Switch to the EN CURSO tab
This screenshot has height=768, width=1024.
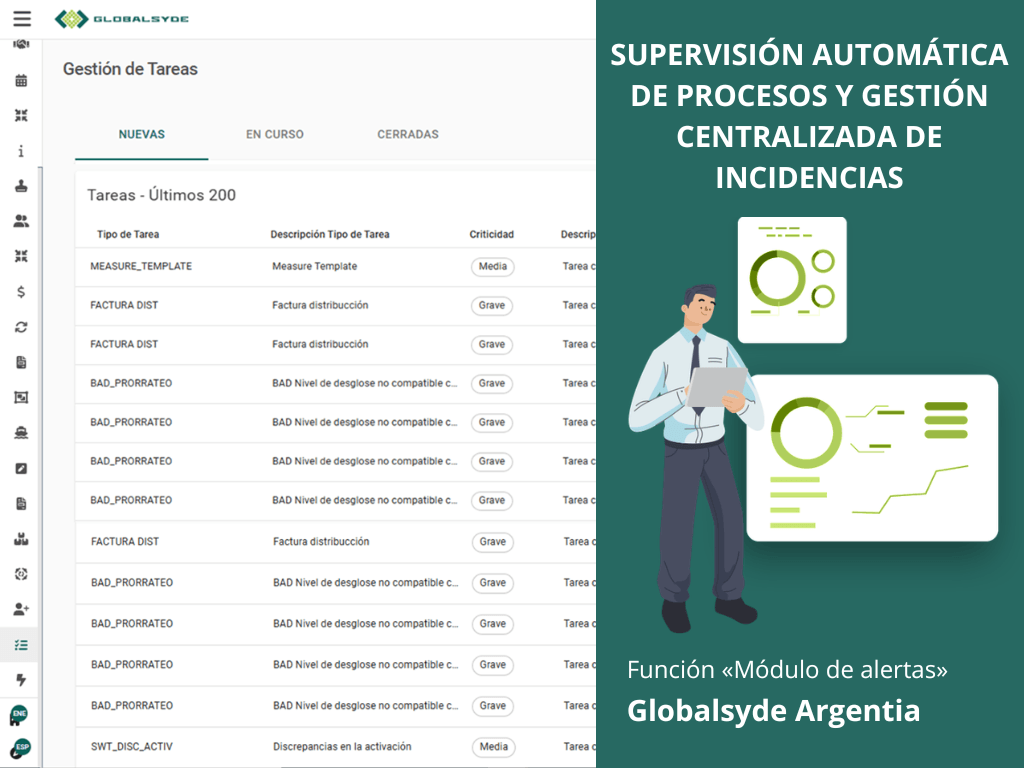click(275, 135)
